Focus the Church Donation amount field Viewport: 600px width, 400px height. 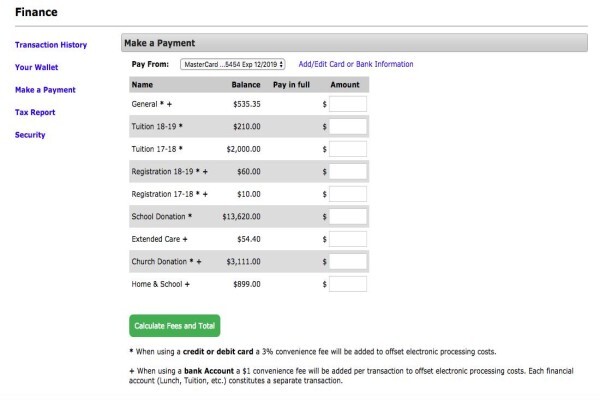tap(348, 261)
